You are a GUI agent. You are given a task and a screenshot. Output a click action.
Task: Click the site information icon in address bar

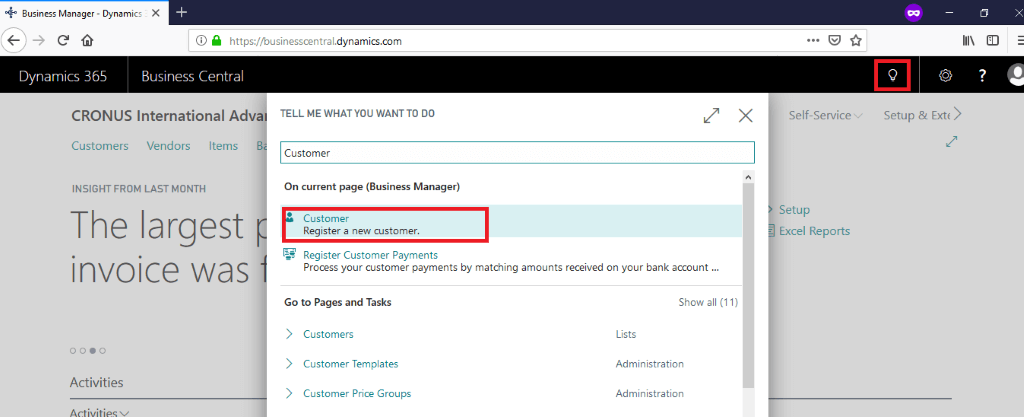coord(201,40)
